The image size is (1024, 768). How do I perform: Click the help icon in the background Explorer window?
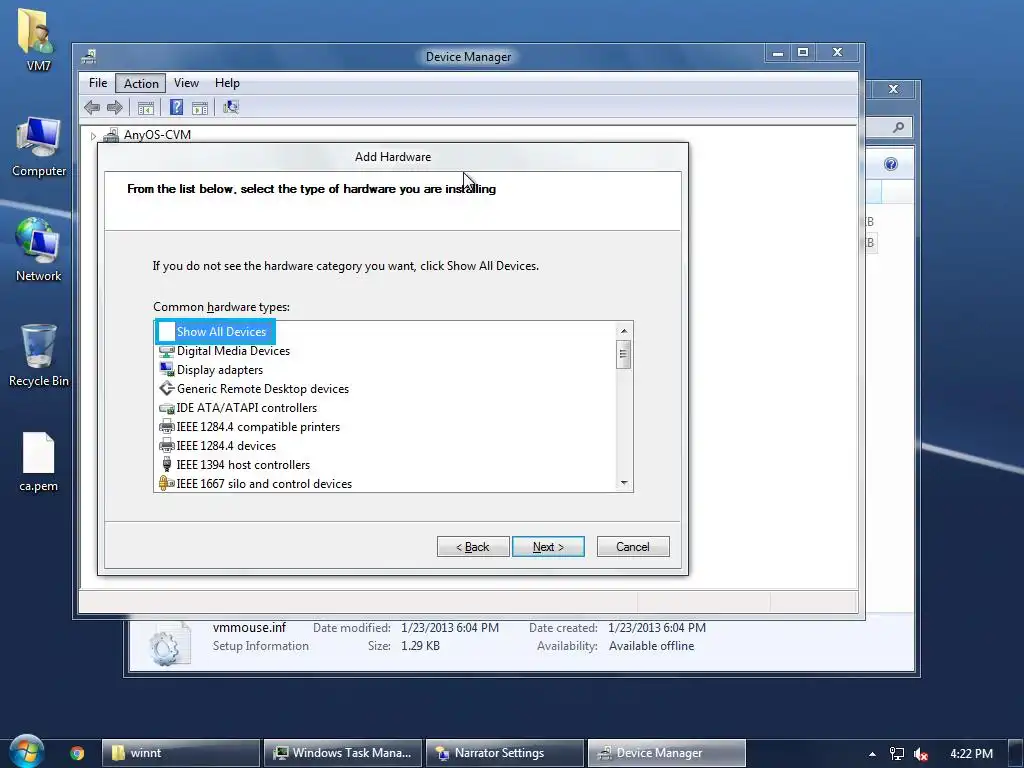[891, 164]
